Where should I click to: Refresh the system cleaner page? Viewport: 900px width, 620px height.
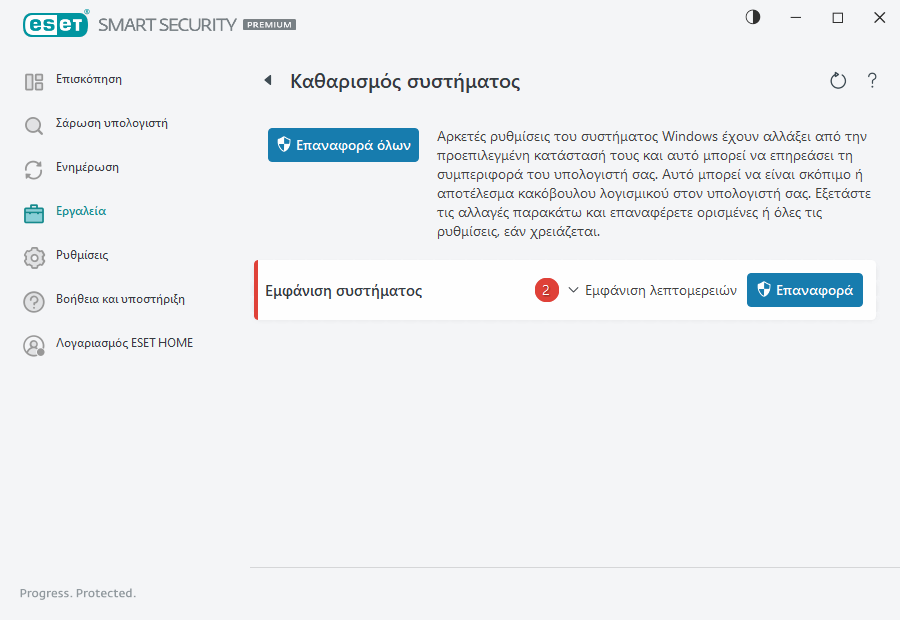(x=838, y=81)
